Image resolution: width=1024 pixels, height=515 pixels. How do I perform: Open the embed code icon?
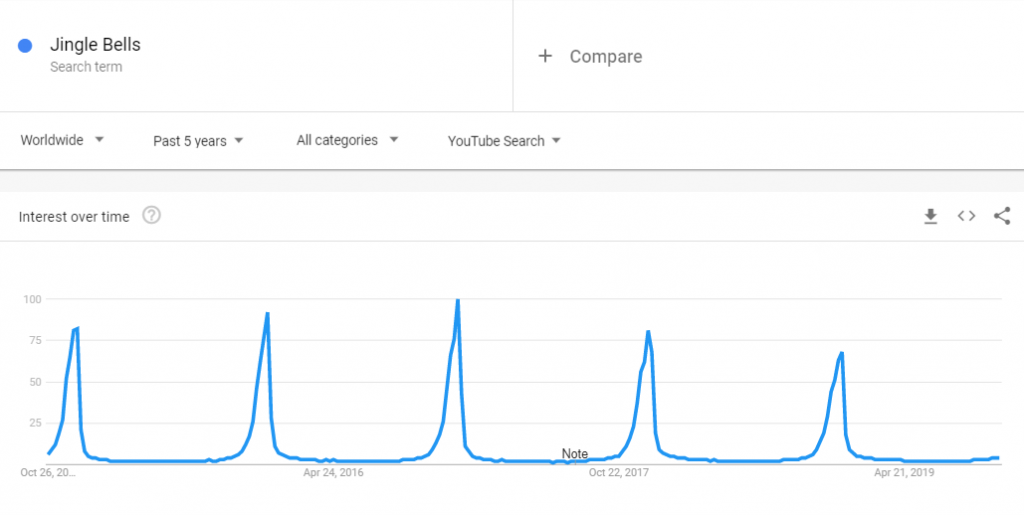[x=967, y=216]
